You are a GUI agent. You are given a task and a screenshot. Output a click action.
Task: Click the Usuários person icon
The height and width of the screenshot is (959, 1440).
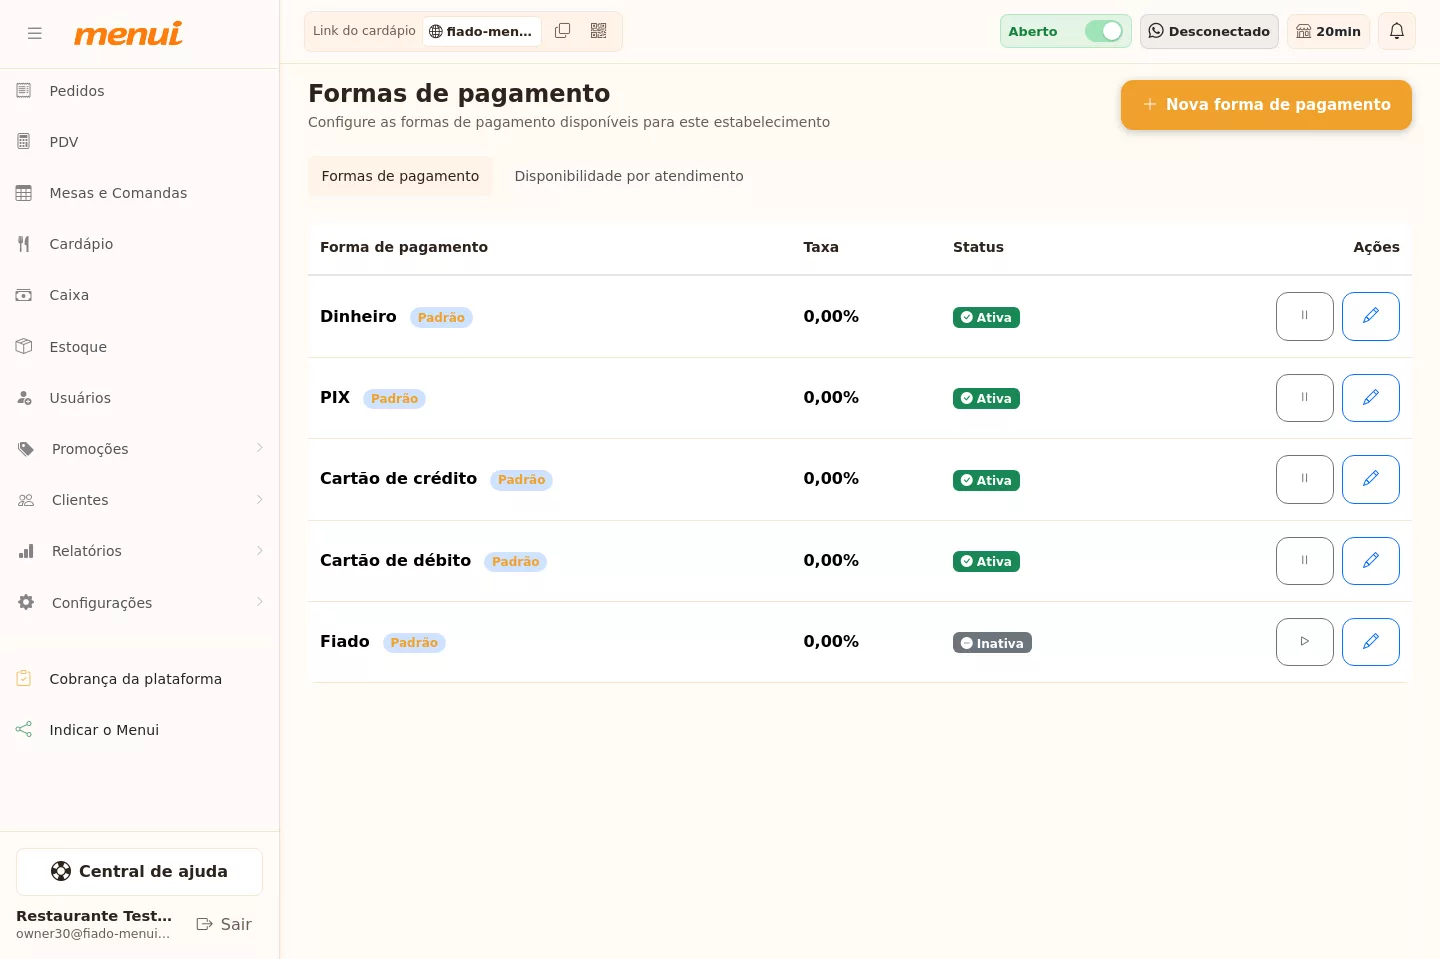[x=24, y=398]
